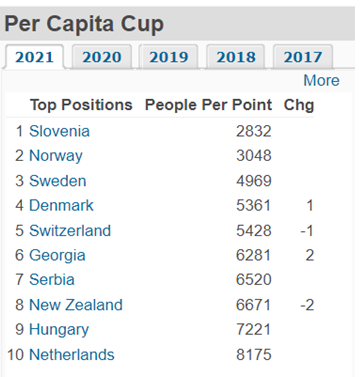Open the Norway country link

pyautogui.click(x=56, y=156)
